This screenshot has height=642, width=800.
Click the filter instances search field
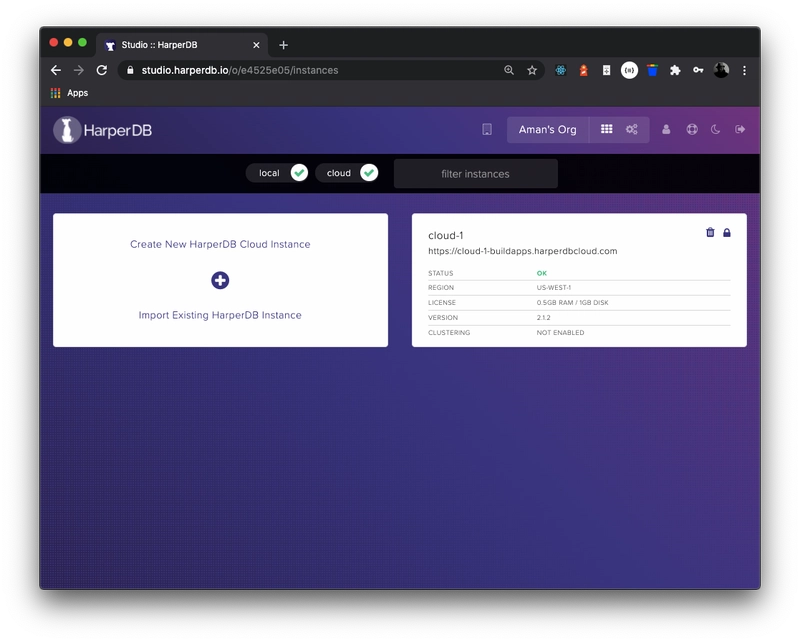tap(476, 174)
